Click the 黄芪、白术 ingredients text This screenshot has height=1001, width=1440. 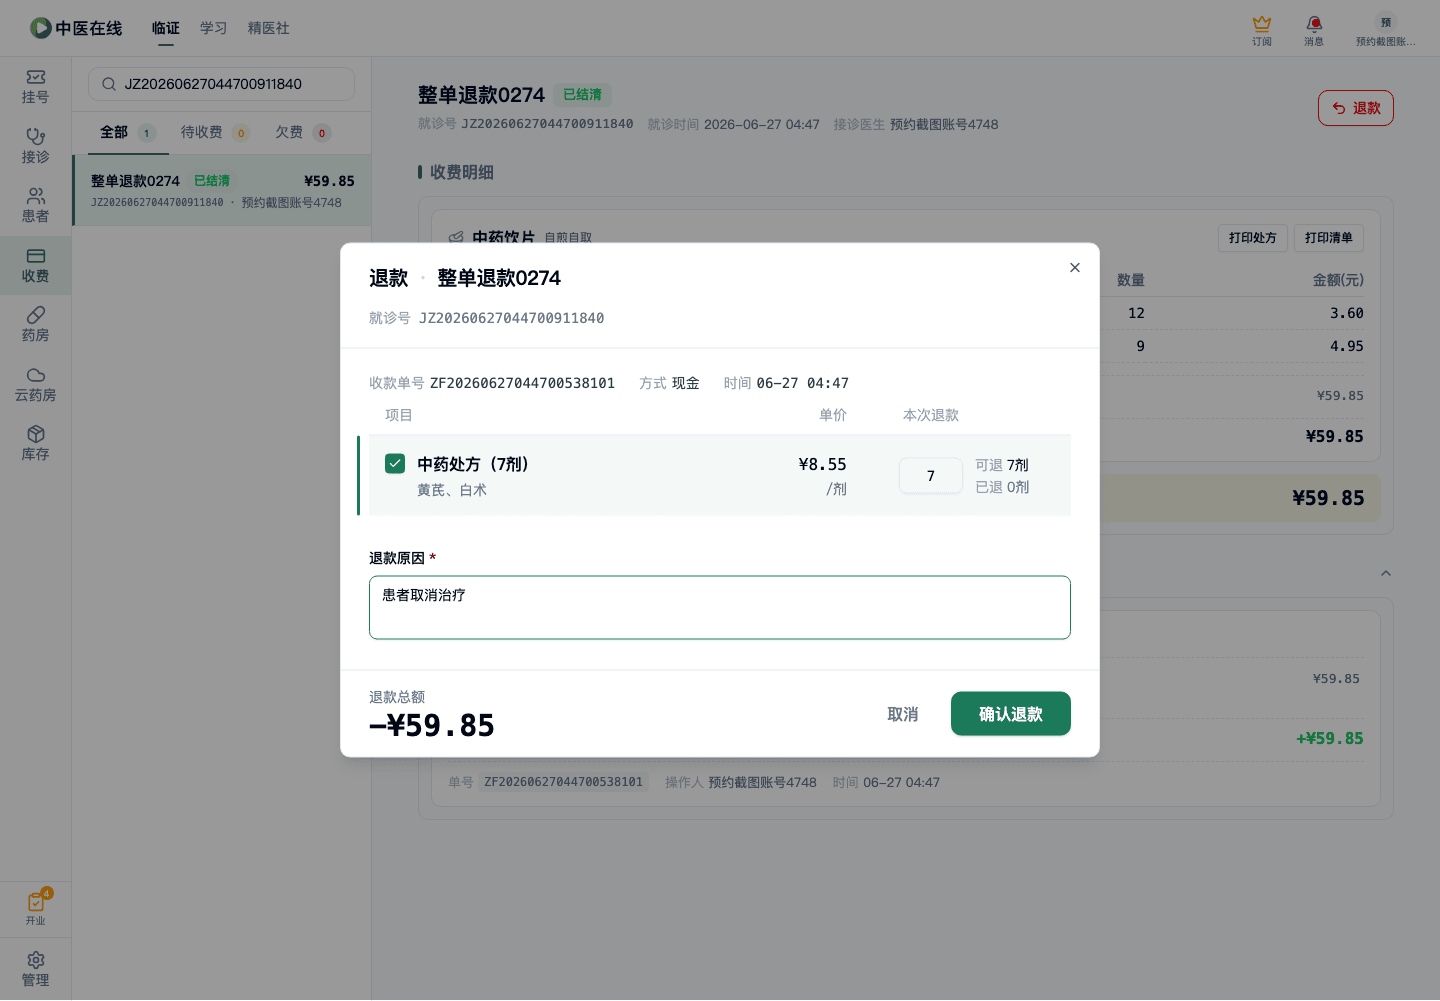(x=452, y=490)
